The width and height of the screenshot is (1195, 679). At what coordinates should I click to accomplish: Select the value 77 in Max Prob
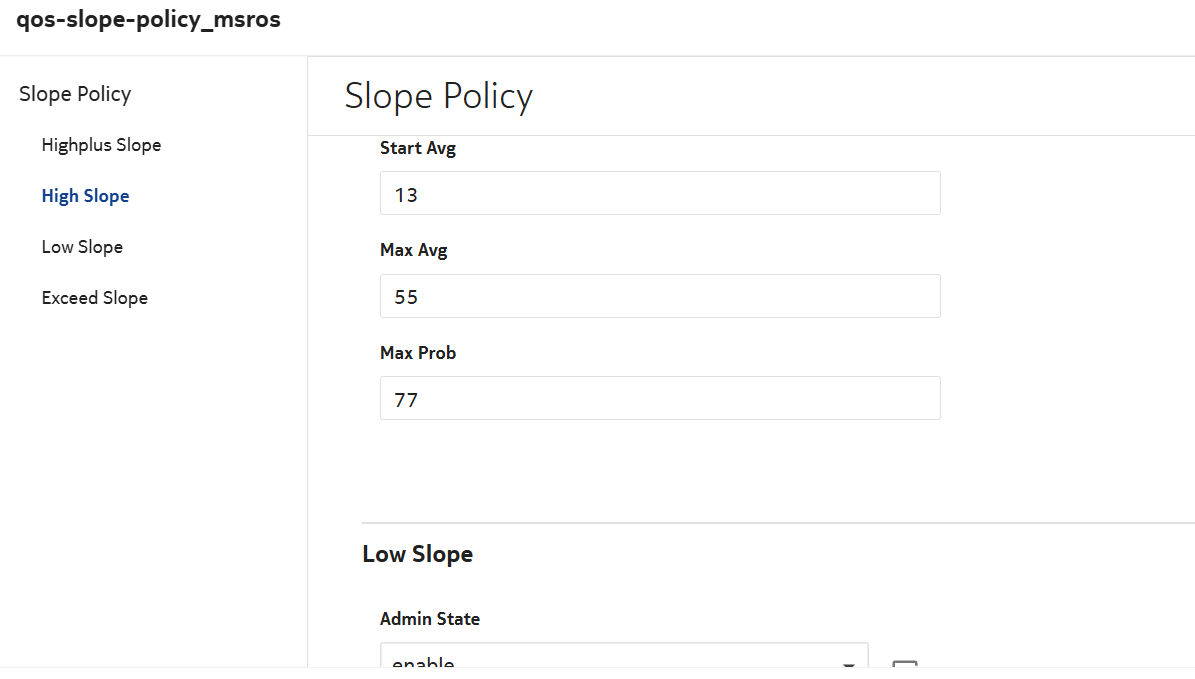[406, 400]
